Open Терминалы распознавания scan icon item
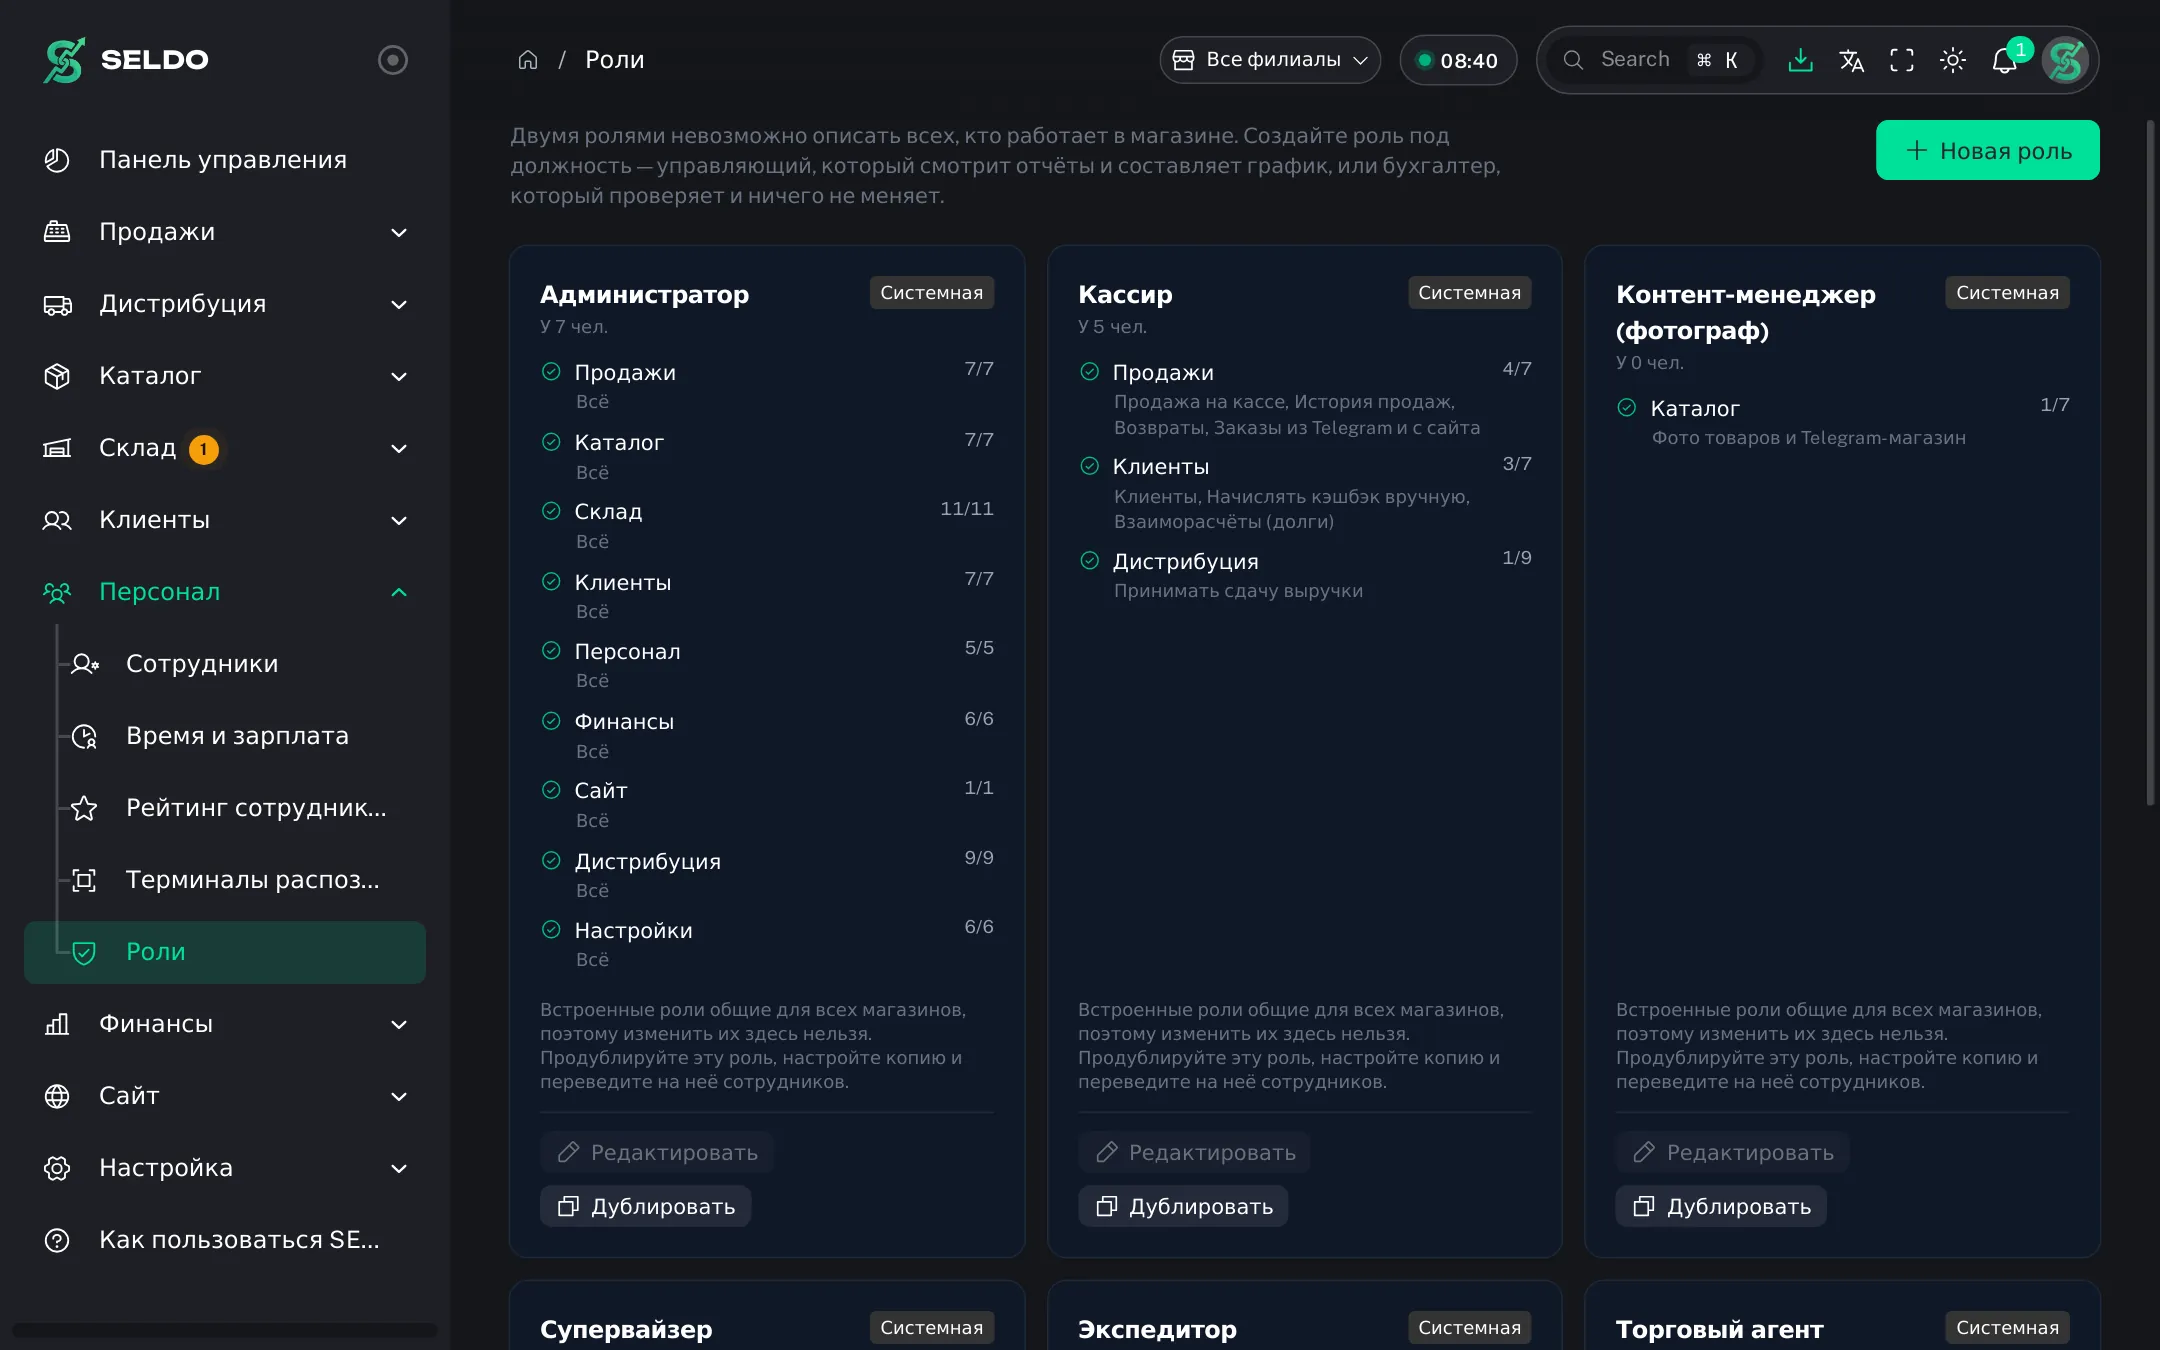This screenshot has height=1350, width=2160. coord(85,880)
